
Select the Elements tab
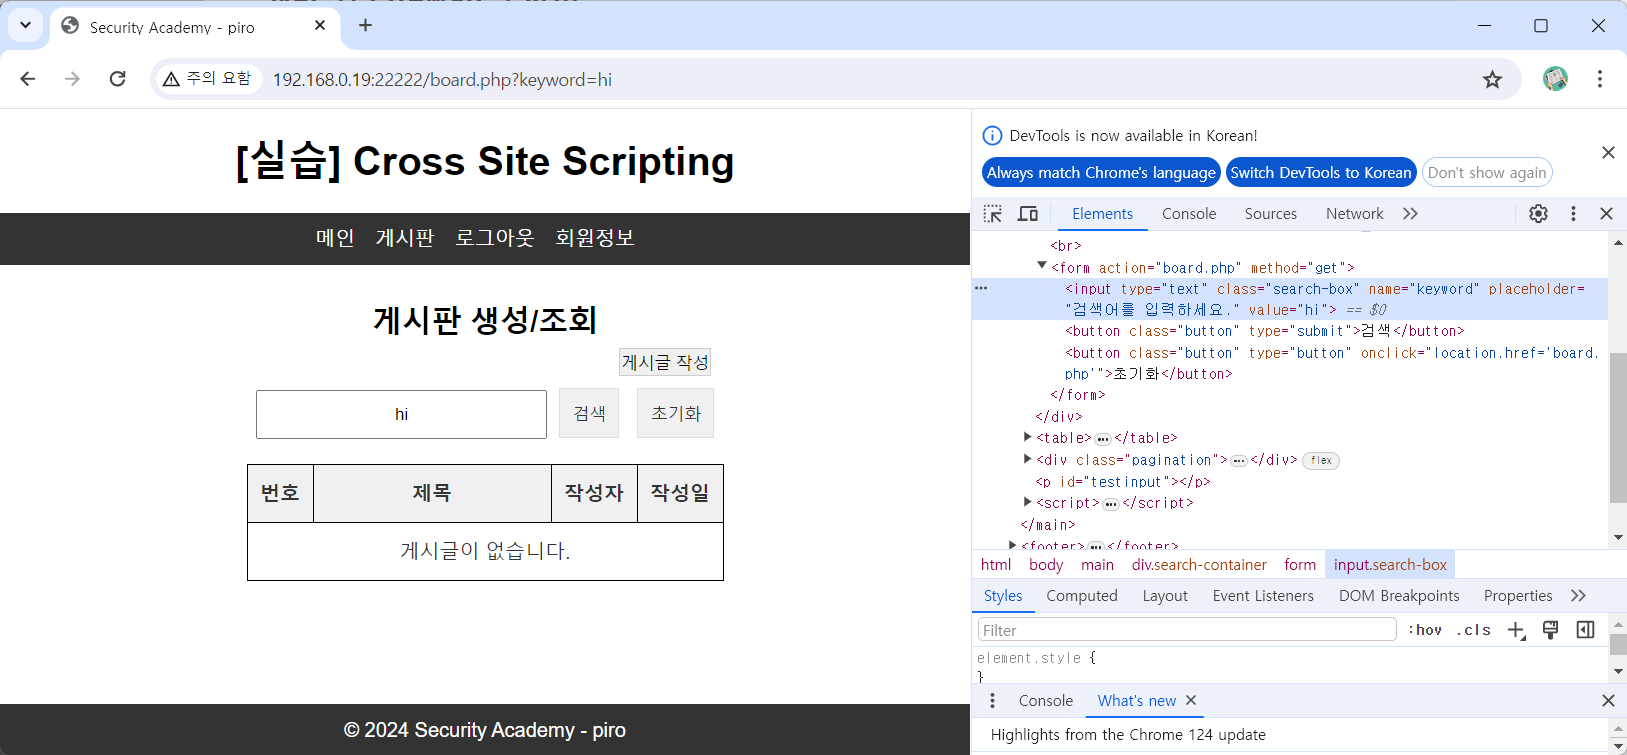1102,213
